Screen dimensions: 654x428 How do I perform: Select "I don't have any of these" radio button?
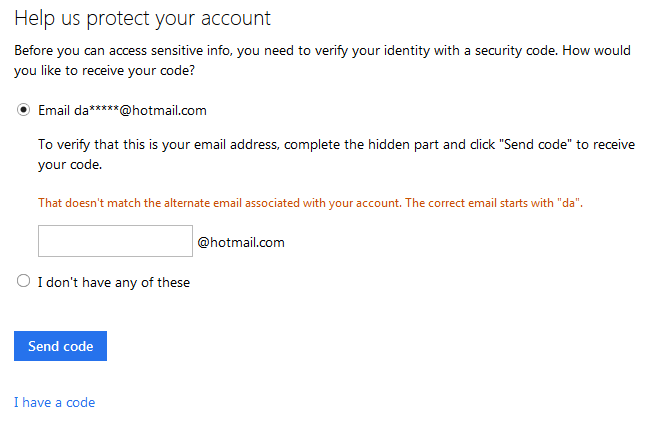(23, 282)
